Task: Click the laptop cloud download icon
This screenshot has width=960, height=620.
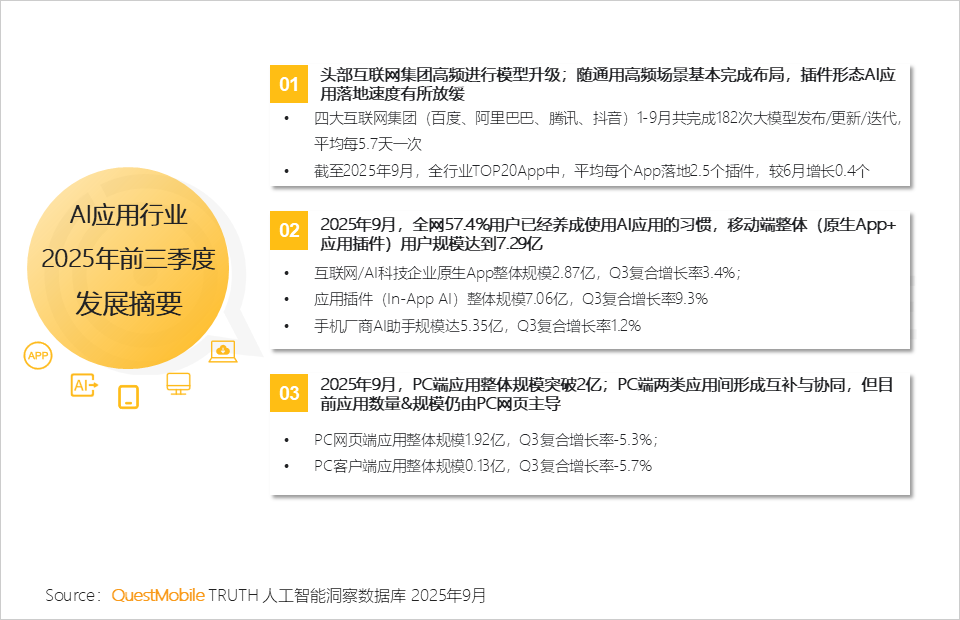Action: 222,350
